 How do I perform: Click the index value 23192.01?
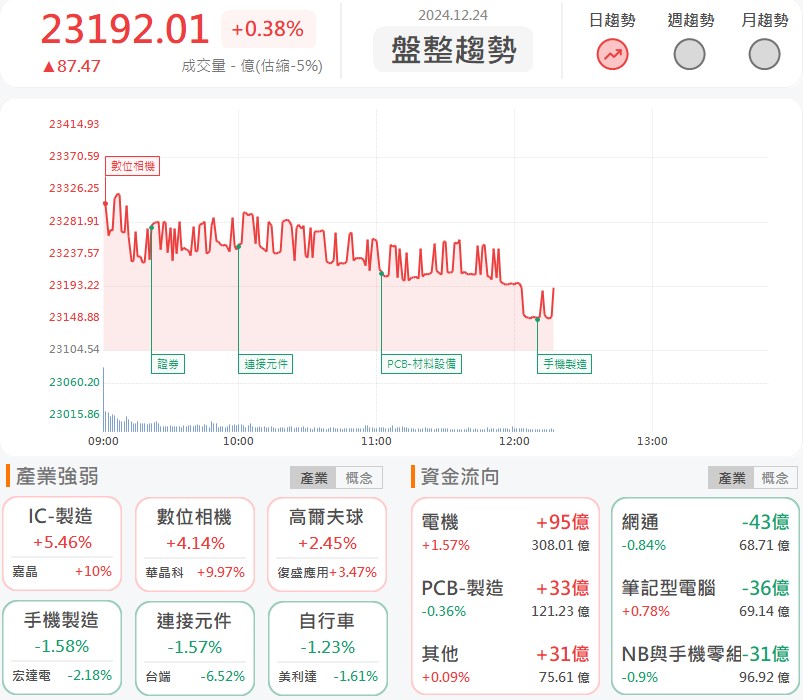point(125,29)
